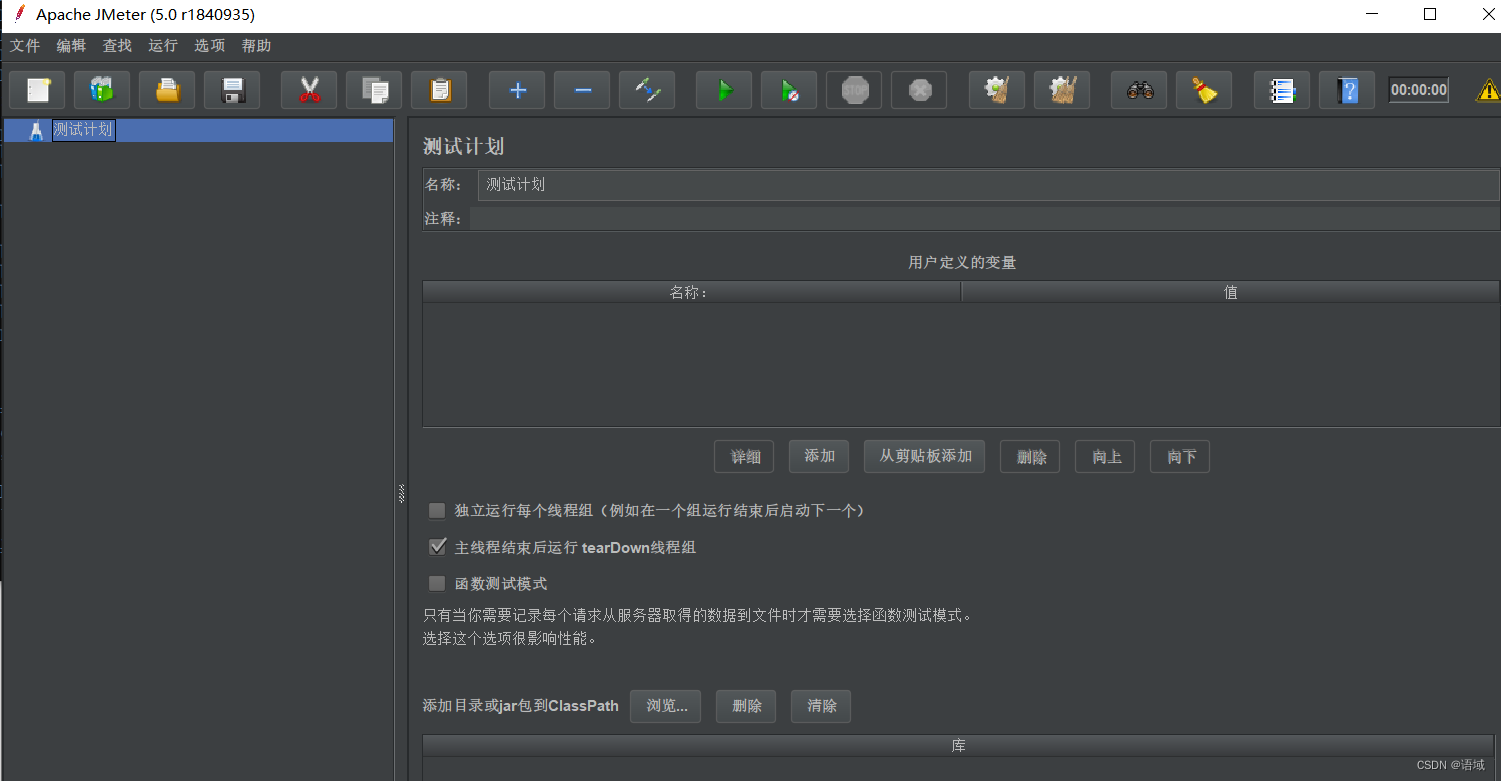Click Start no pauses icon
1501x781 pixels.
point(789,90)
